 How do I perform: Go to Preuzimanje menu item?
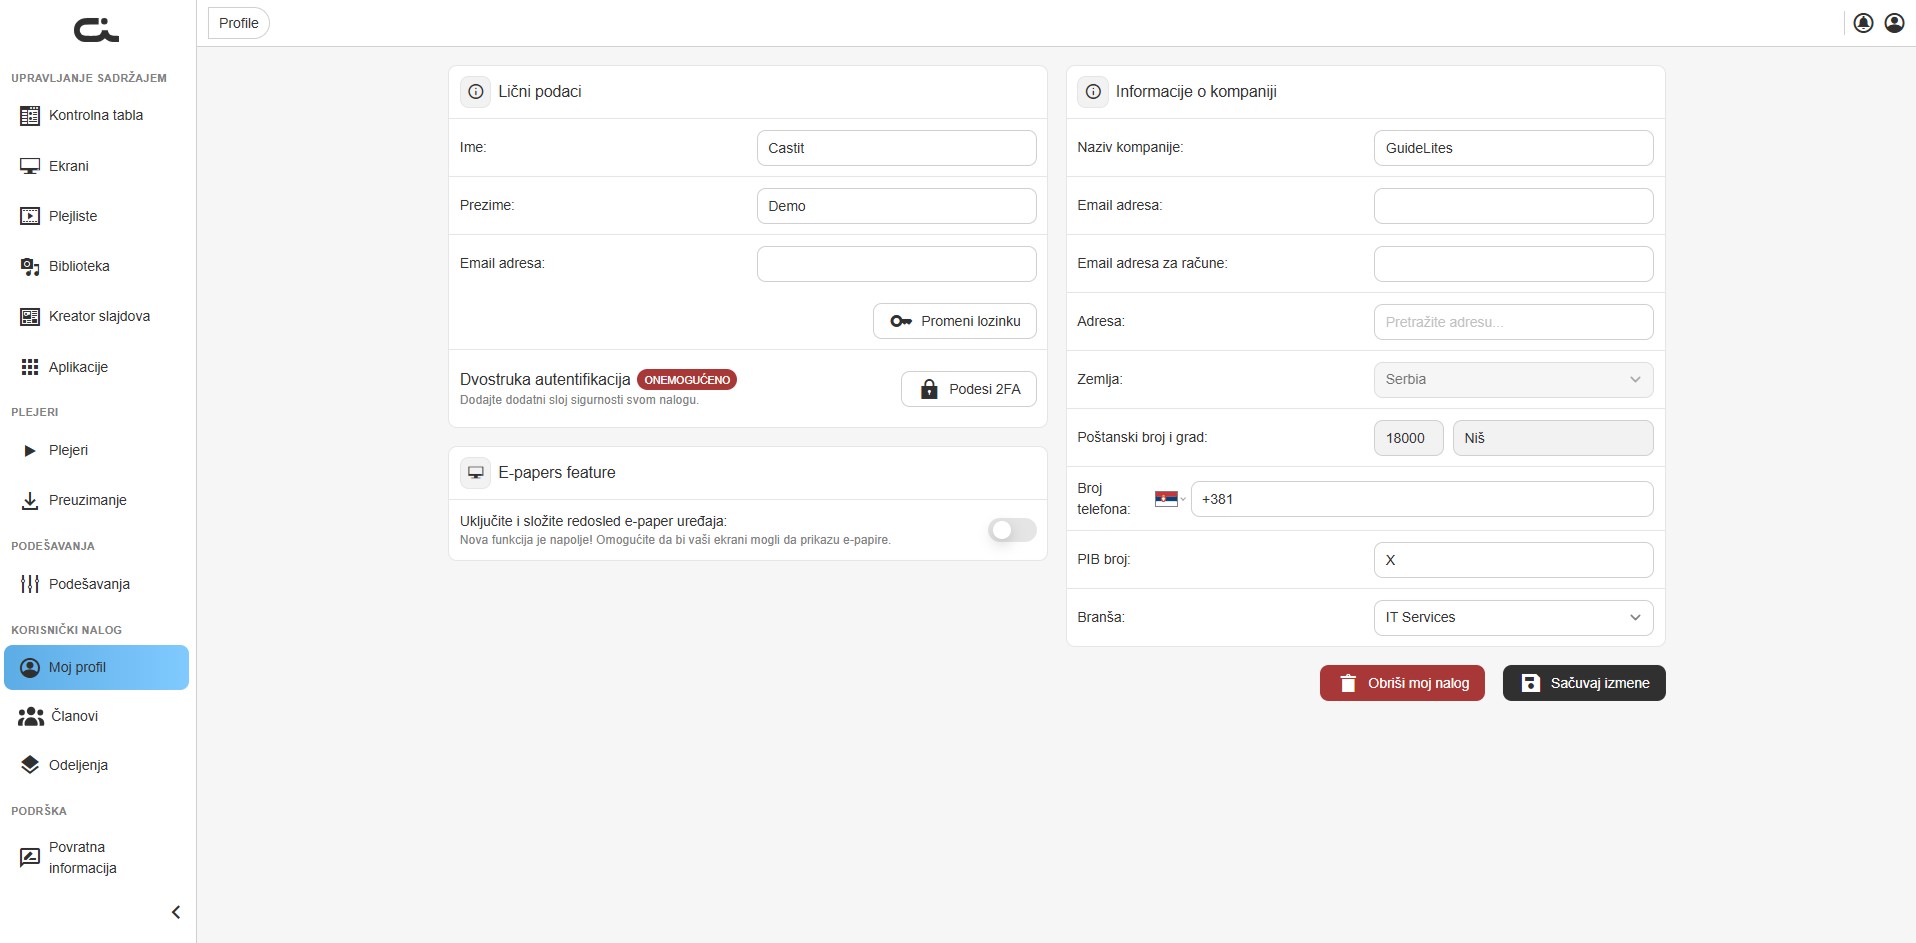click(96, 501)
